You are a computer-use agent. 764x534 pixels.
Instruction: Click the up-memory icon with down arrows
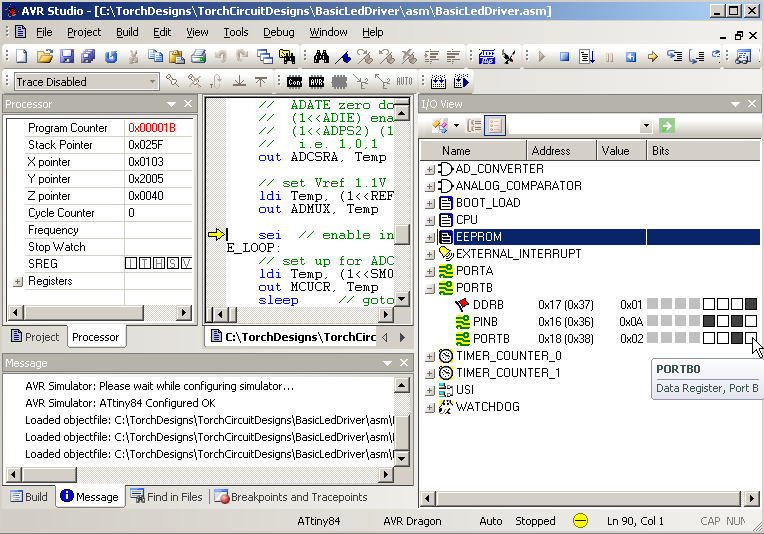point(438,81)
